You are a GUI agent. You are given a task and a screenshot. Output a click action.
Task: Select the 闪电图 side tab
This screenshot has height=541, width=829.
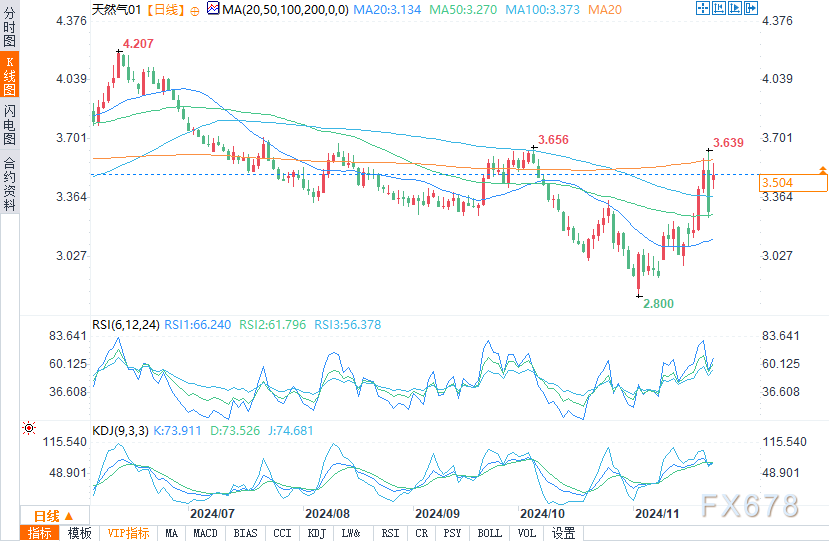[10, 125]
